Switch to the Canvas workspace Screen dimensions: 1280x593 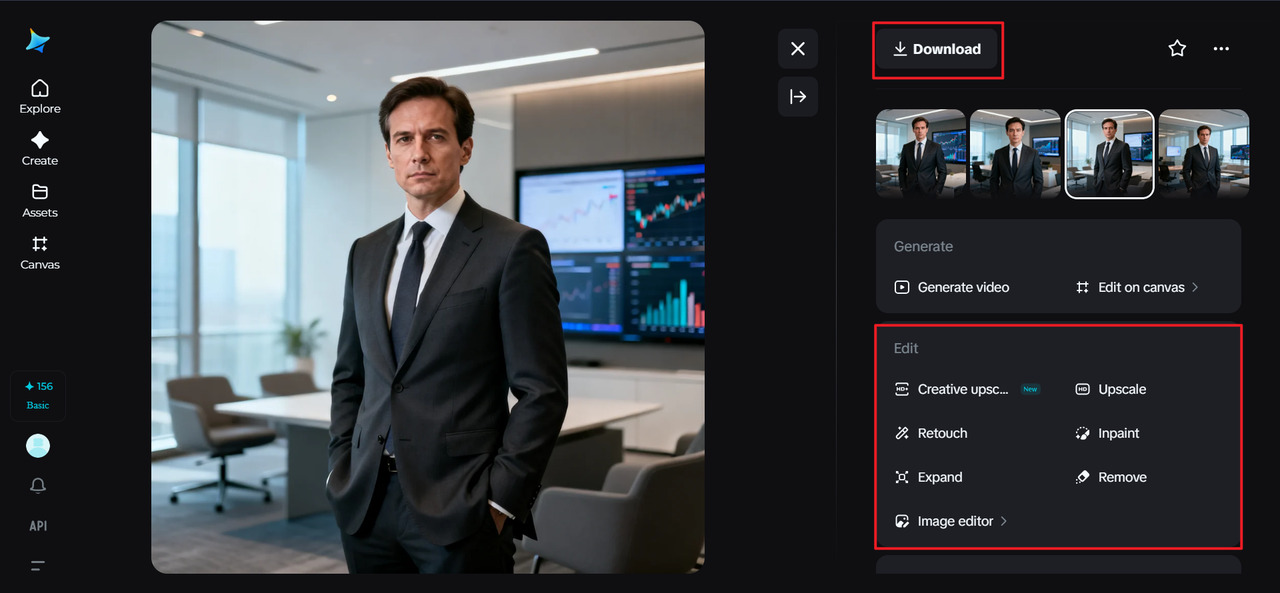click(40, 252)
